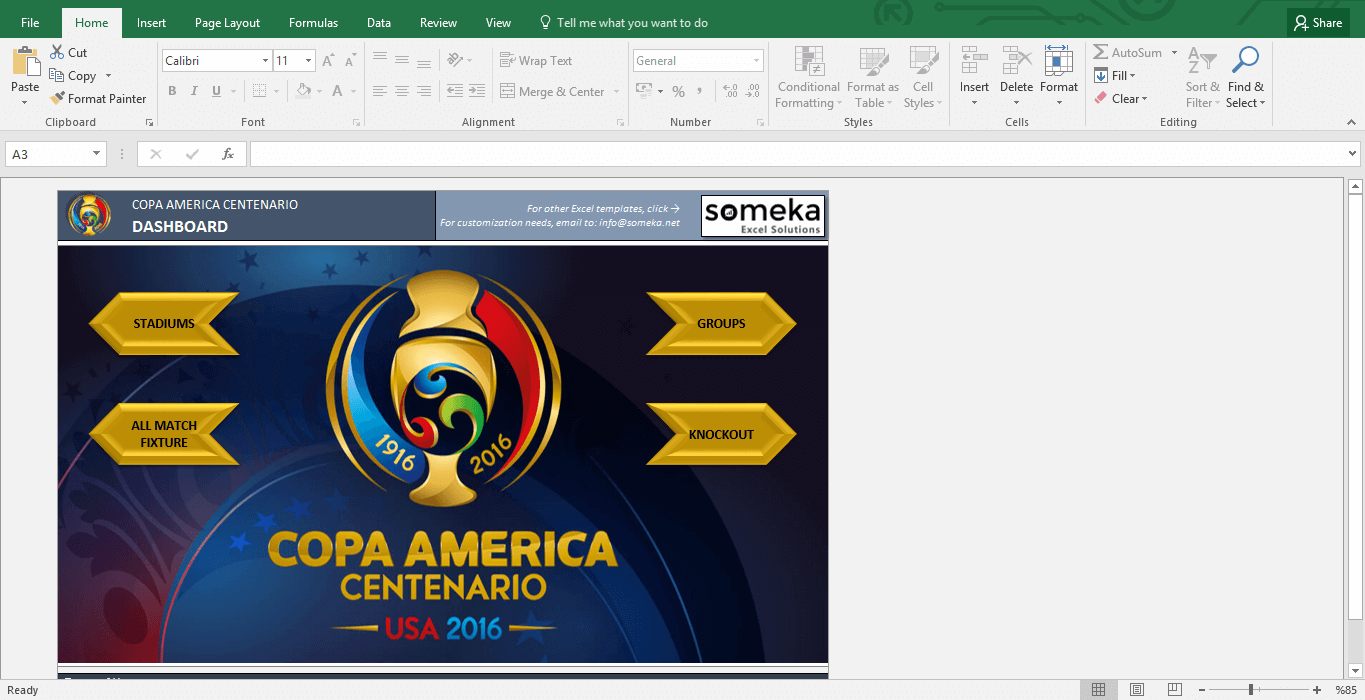Click the Share button
This screenshot has width=1365, height=700.
(x=1317, y=23)
